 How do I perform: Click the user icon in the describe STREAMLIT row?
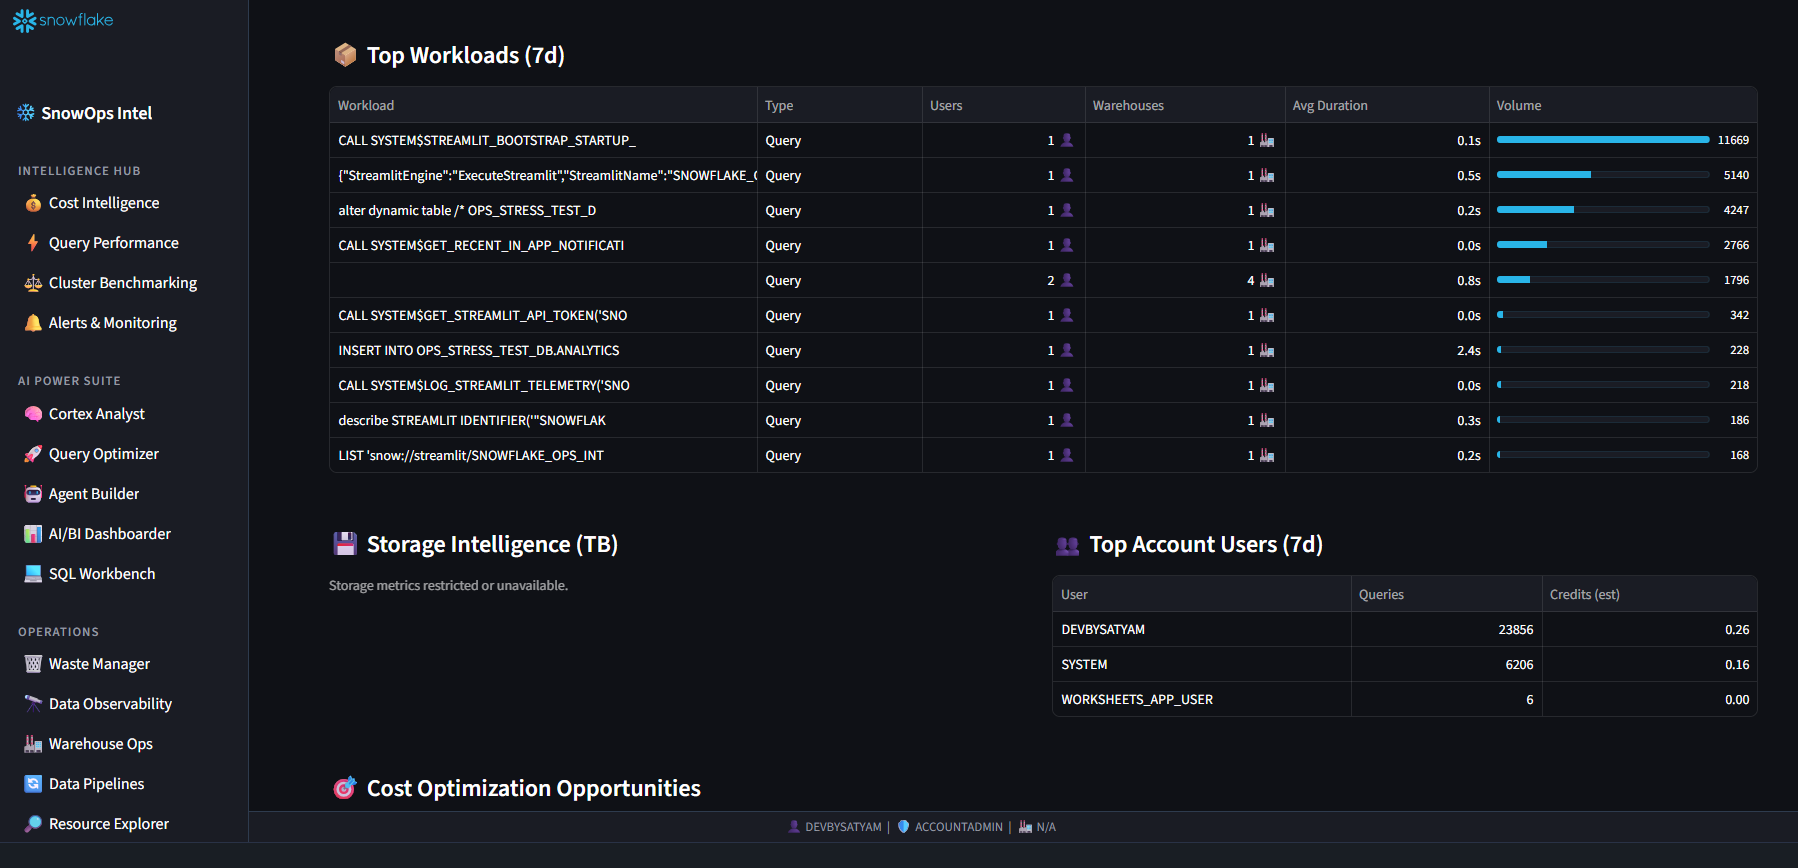click(1067, 420)
